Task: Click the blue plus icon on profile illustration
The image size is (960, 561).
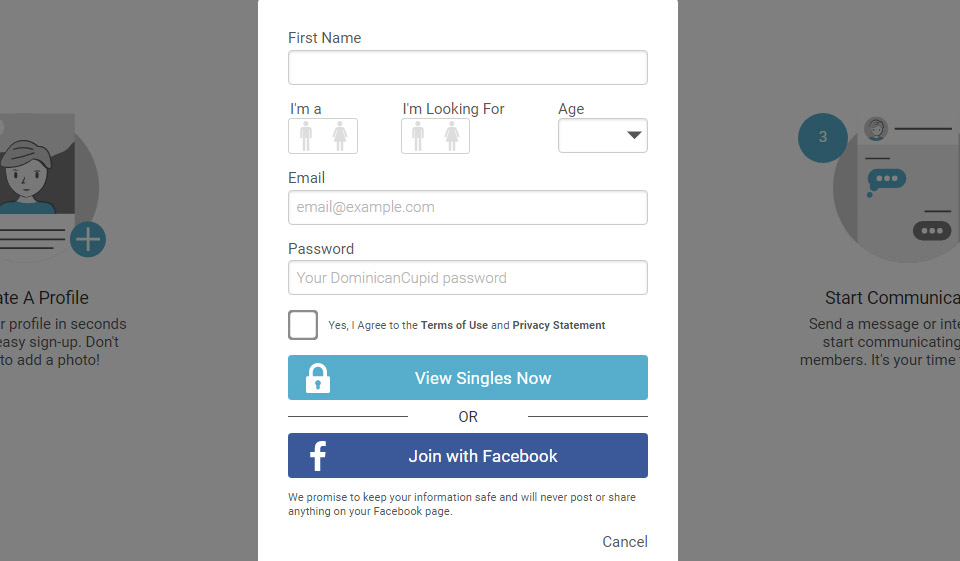Action: [88, 239]
